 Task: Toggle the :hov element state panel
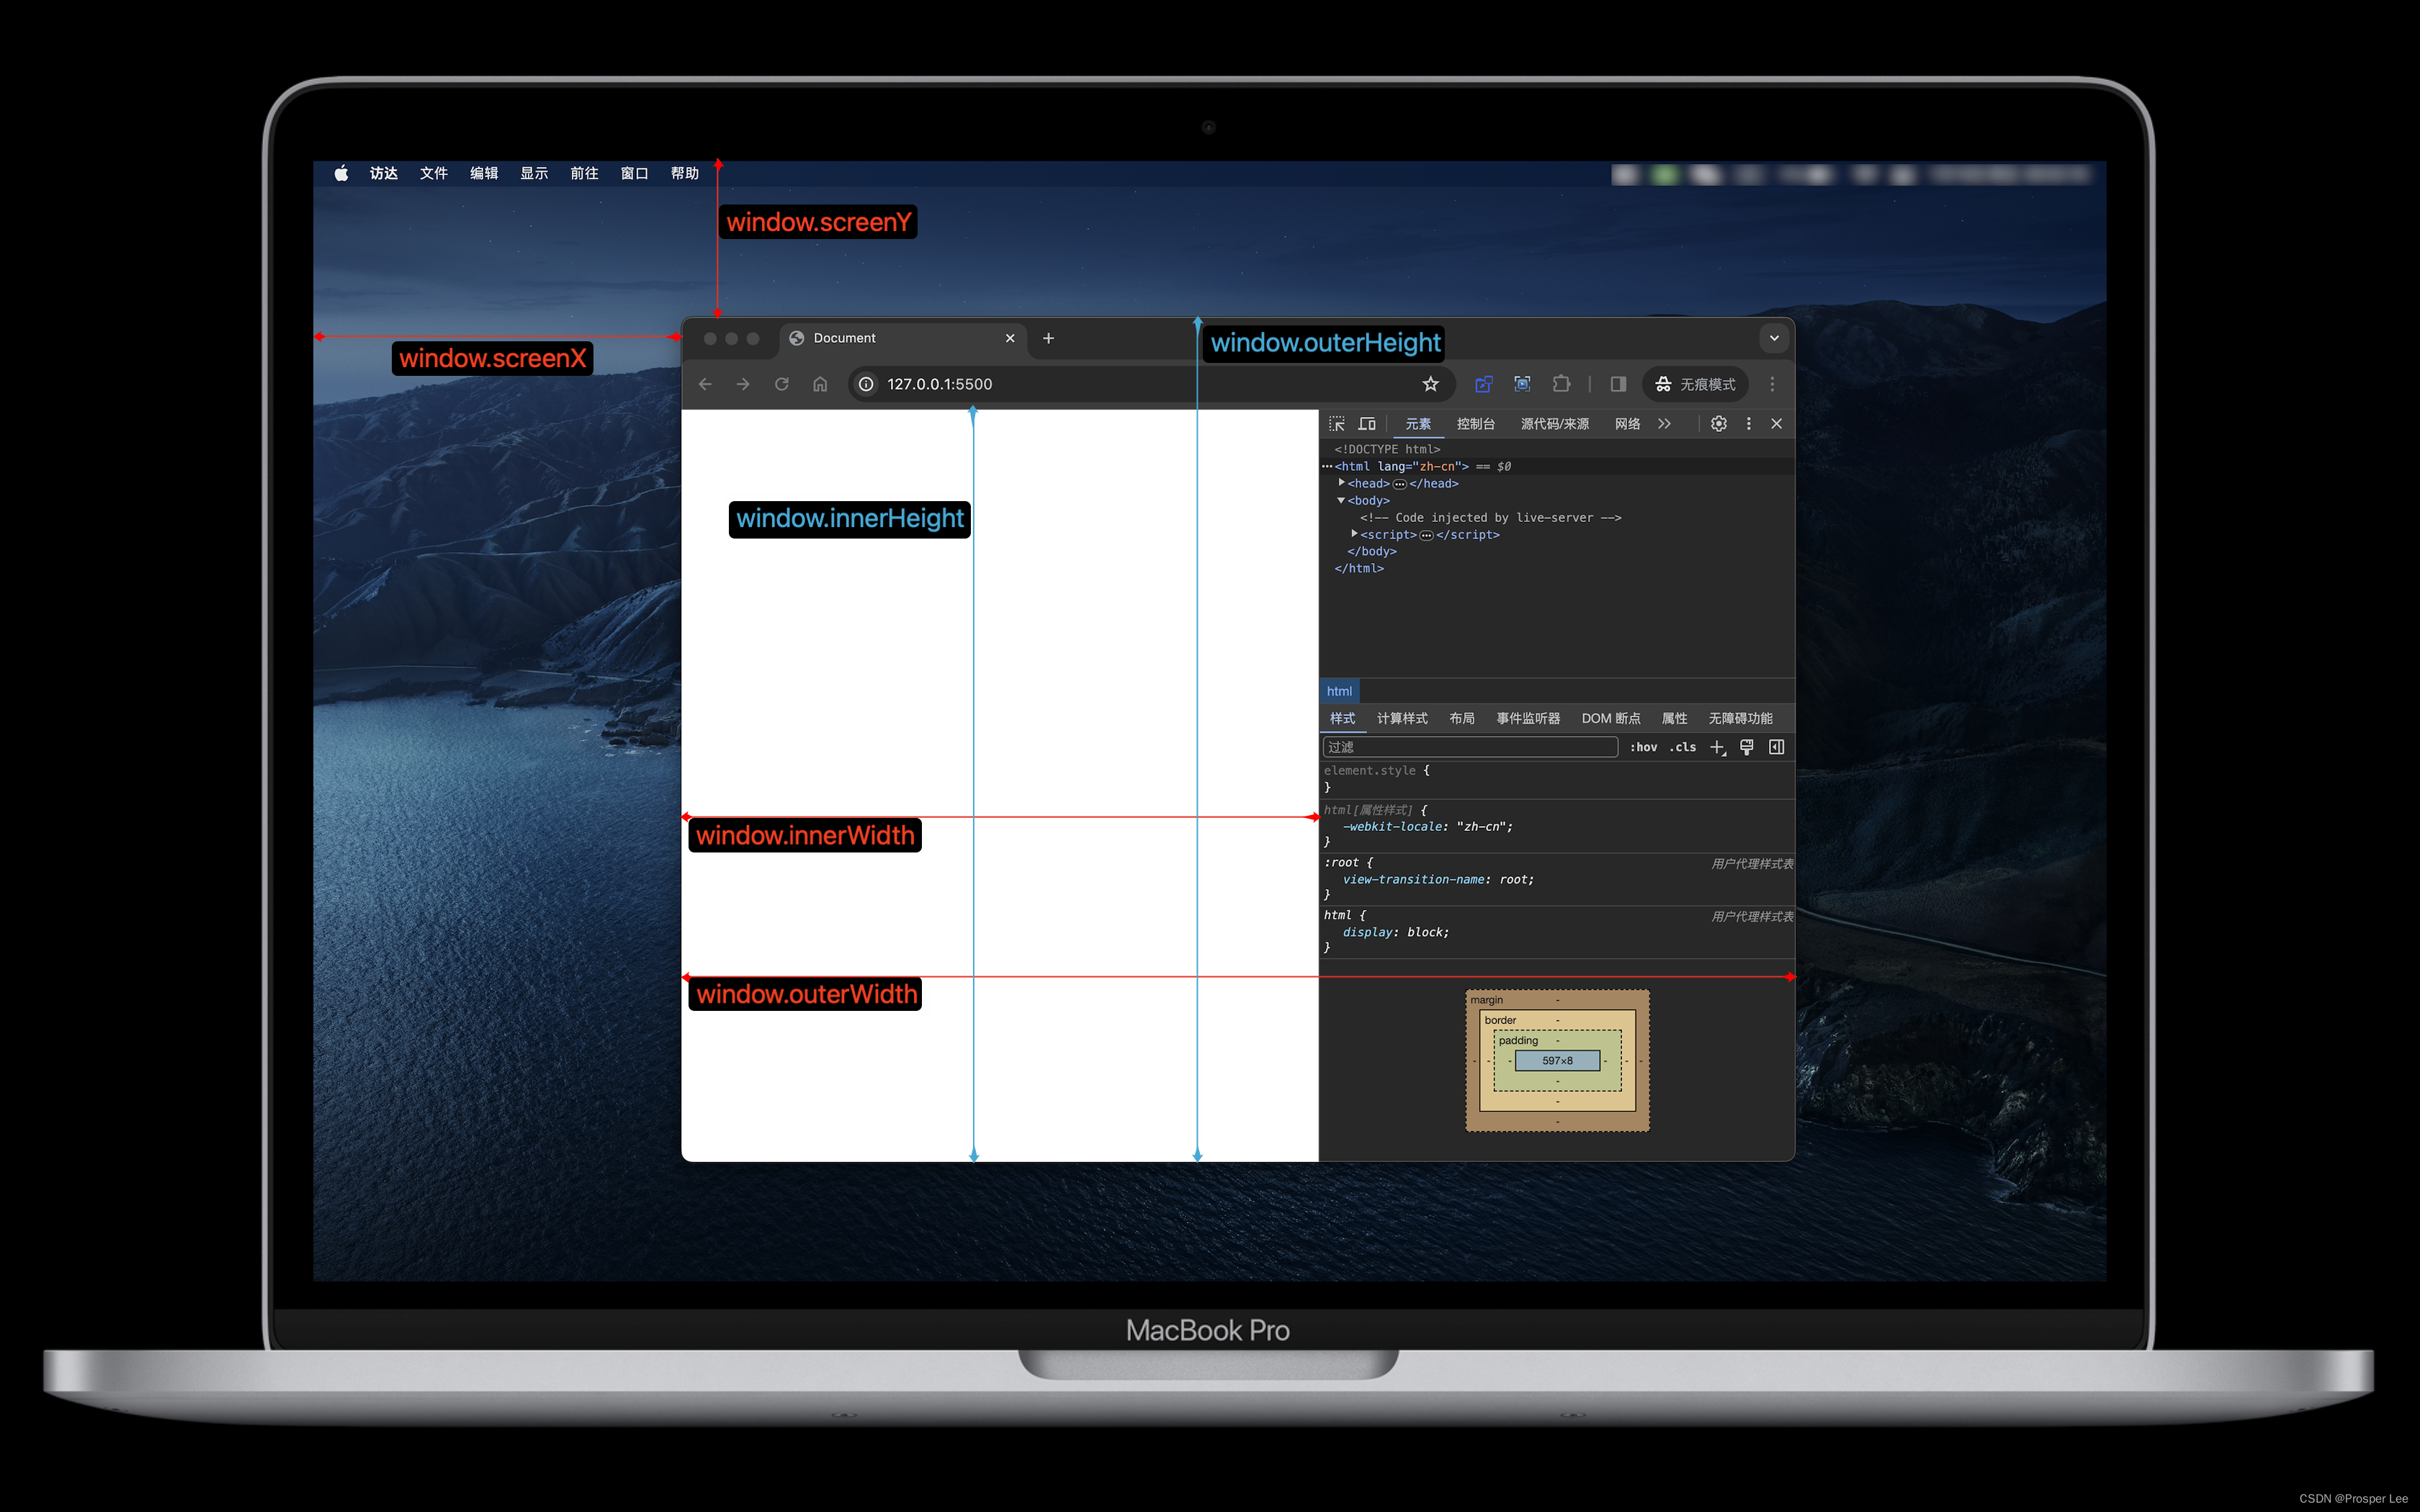(x=1644, y=747)
